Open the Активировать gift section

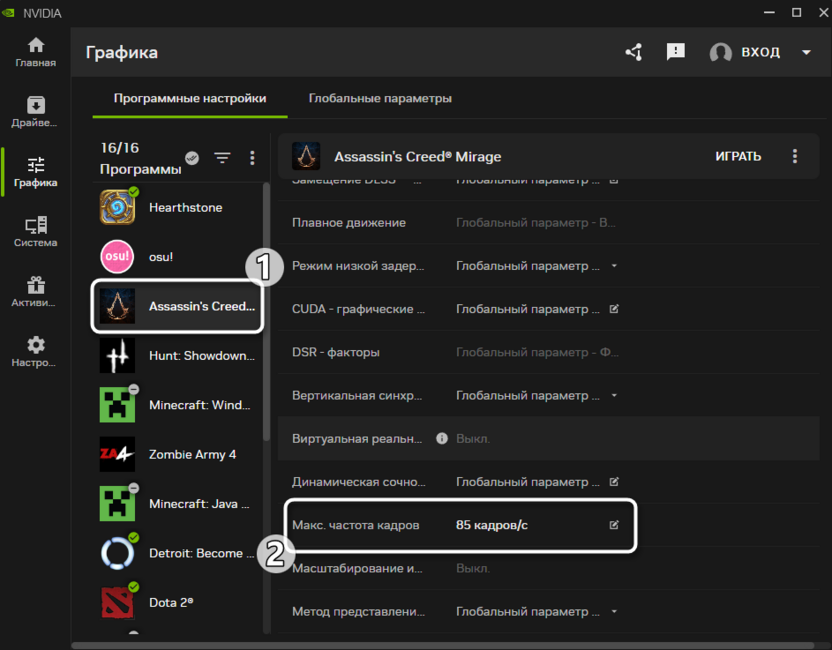point(36,292)
